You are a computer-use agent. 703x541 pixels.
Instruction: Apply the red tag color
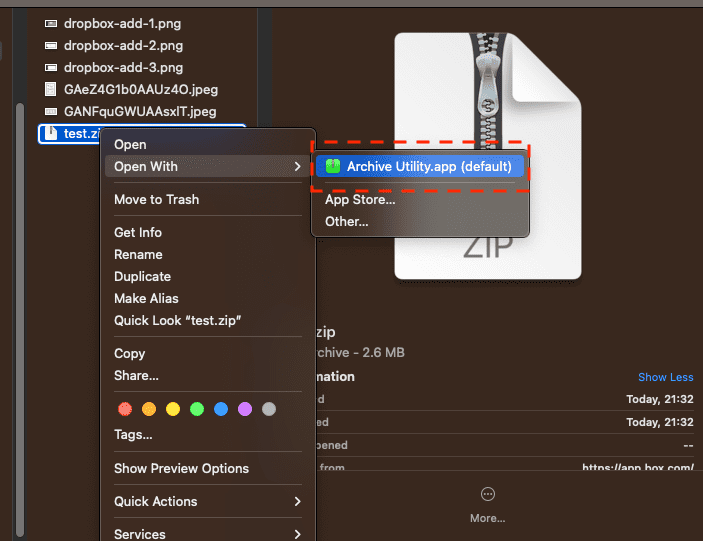click(x=125, y=409)
